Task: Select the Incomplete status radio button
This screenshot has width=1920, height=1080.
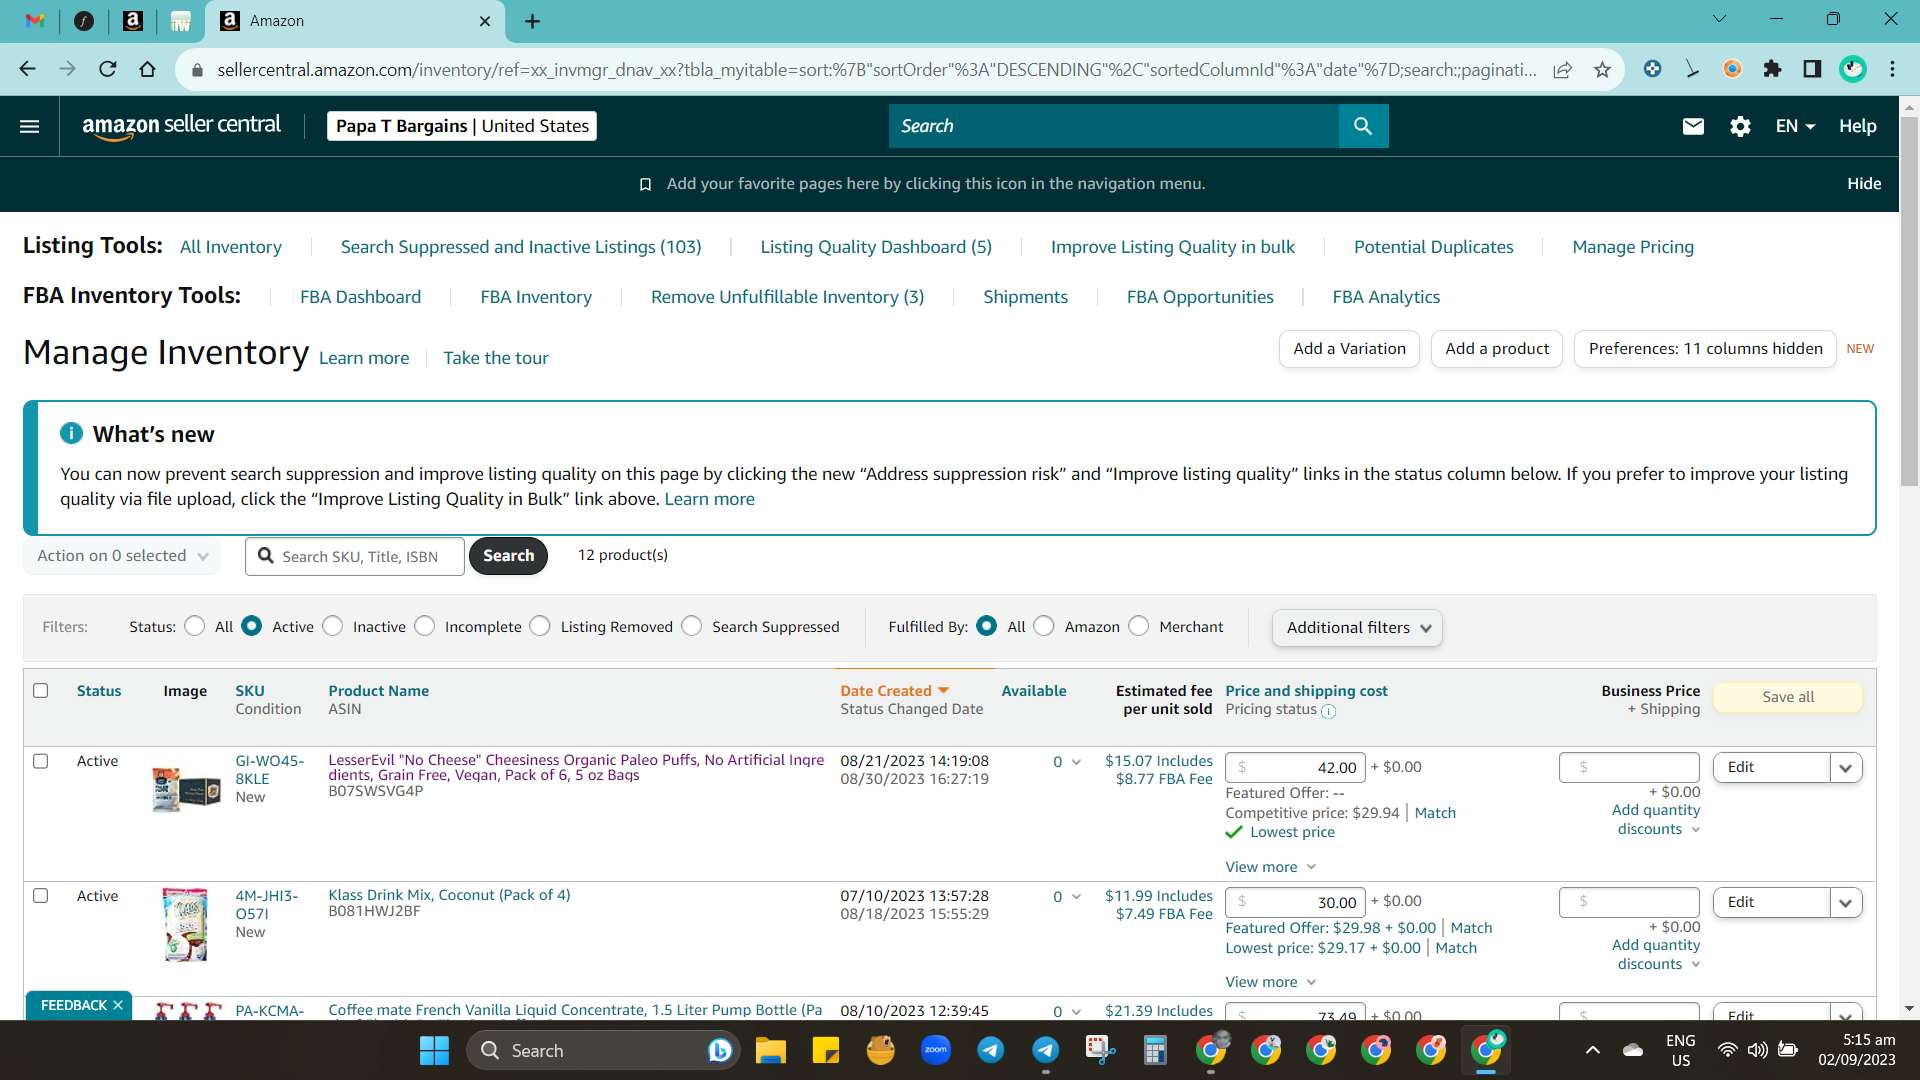Action: [x=425, y=626]
